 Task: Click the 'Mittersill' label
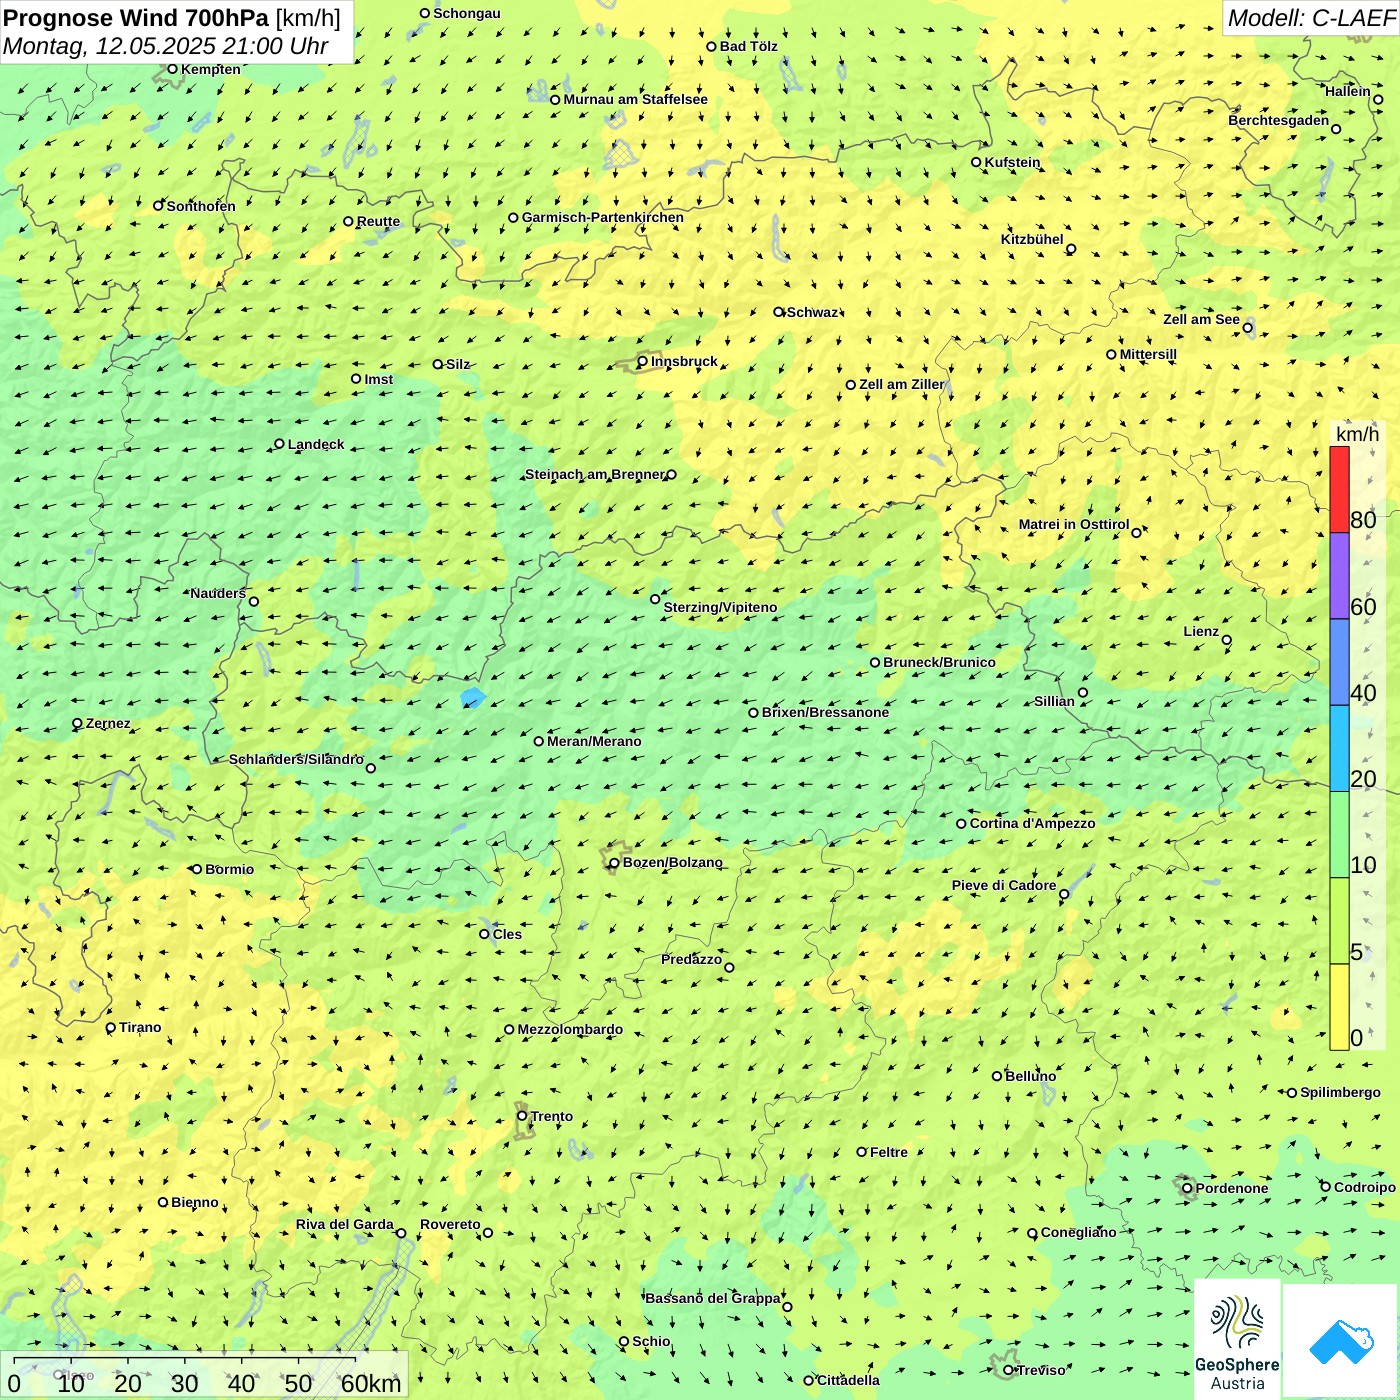click(x=1149, y=354)
